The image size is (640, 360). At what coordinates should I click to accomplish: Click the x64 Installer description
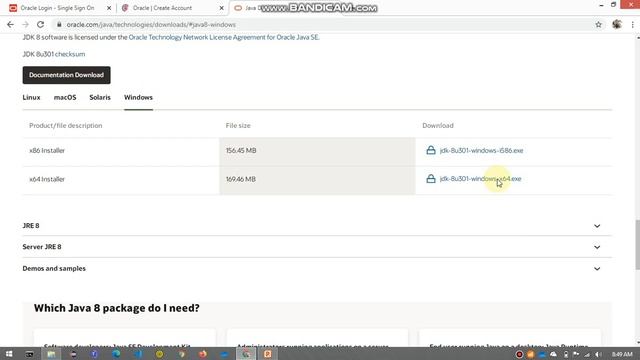(47, 179)
